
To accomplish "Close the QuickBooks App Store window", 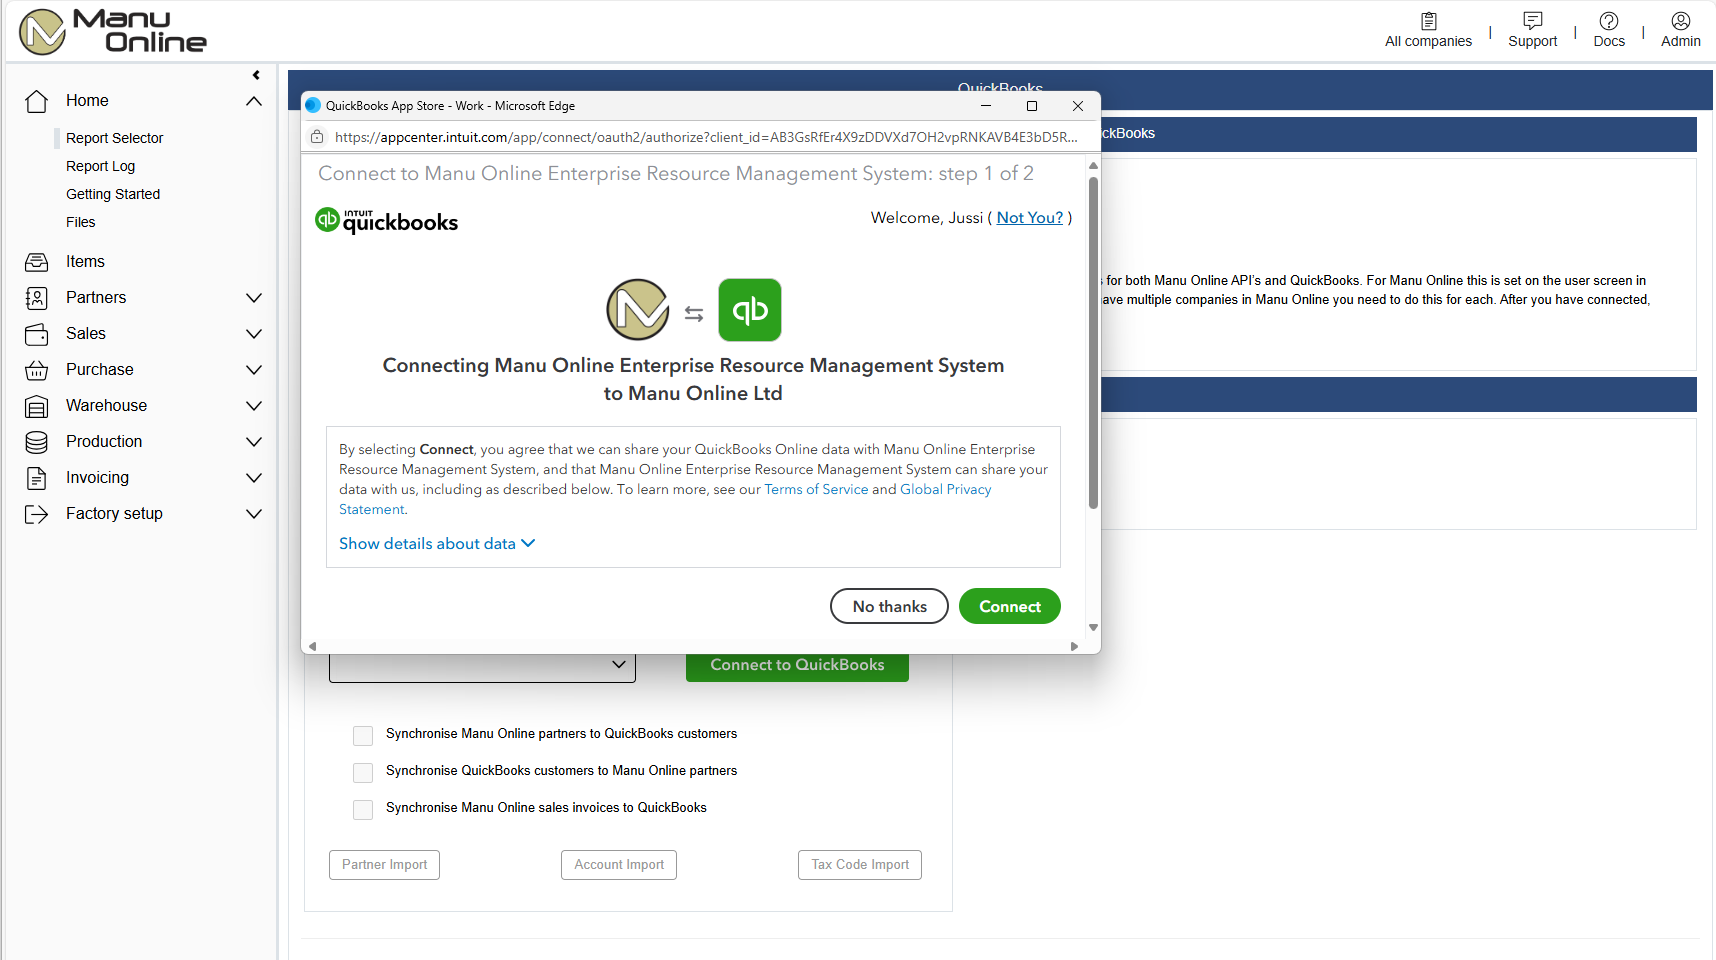I will 1078,106.
